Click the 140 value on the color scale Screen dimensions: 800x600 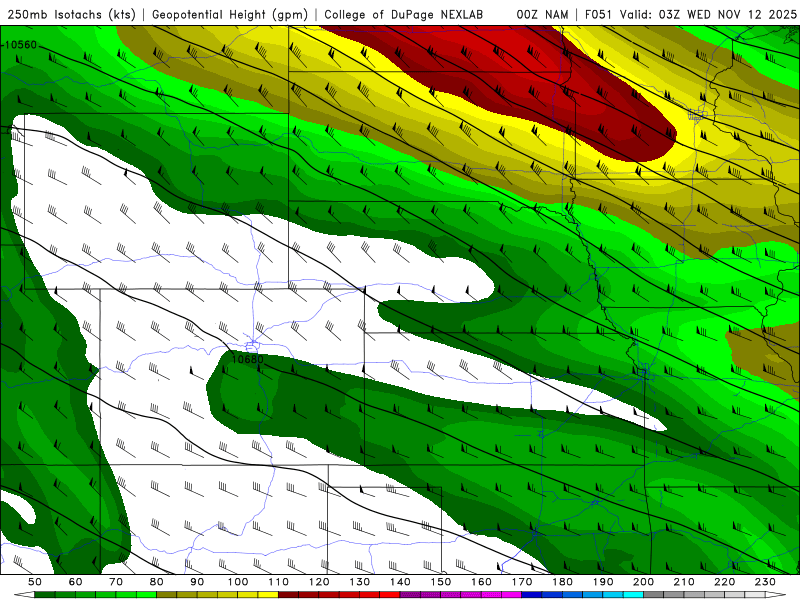(x=400, y=582)
